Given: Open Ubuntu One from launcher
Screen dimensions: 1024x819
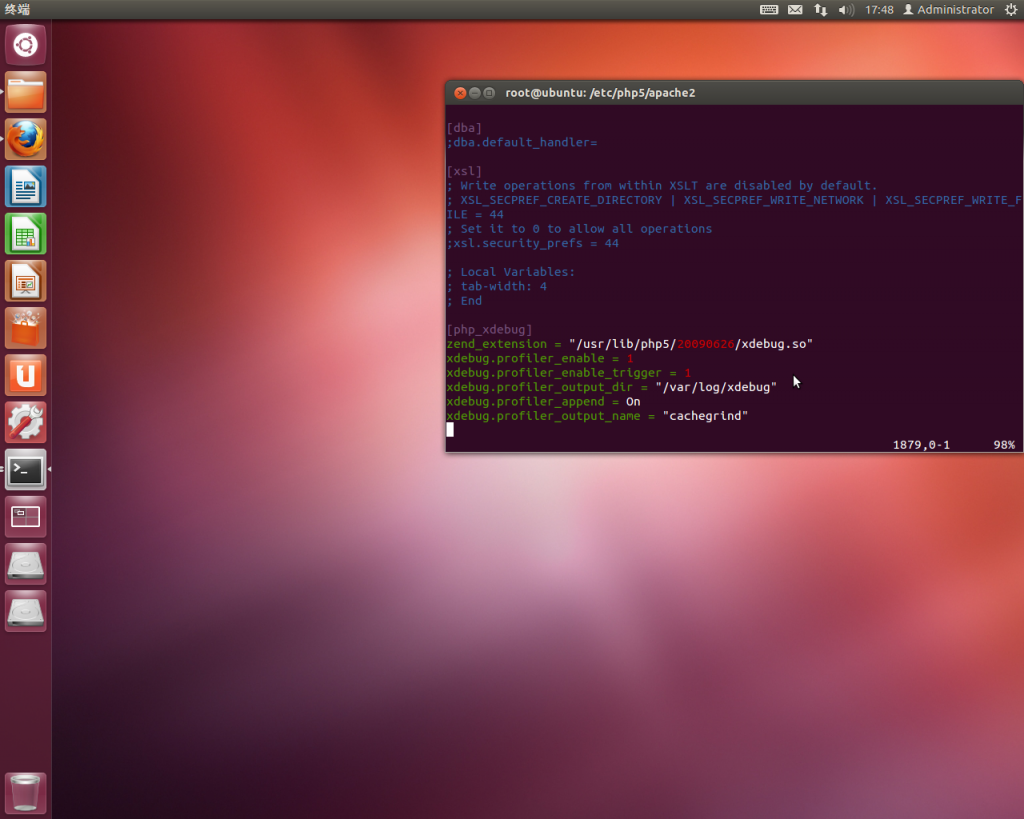Looking at the screenshot, I should click(25, 375).
